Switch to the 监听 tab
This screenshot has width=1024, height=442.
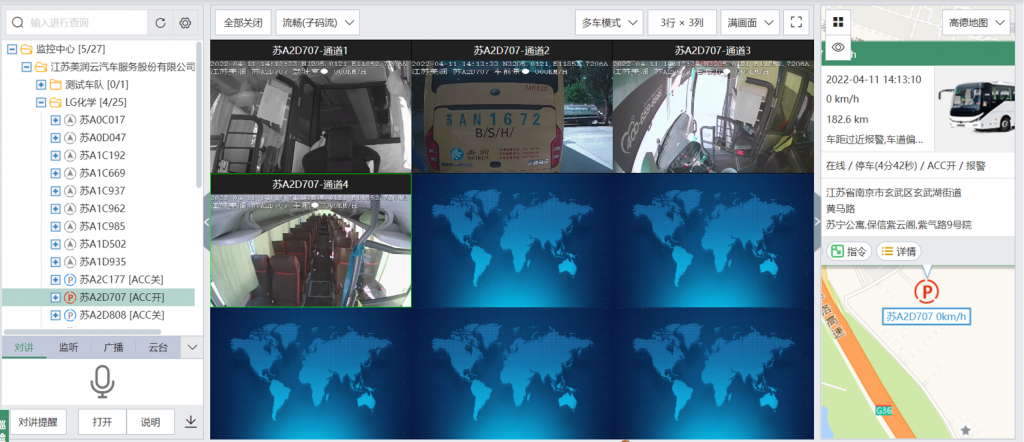pyautogui.click(x=69, y=348)
